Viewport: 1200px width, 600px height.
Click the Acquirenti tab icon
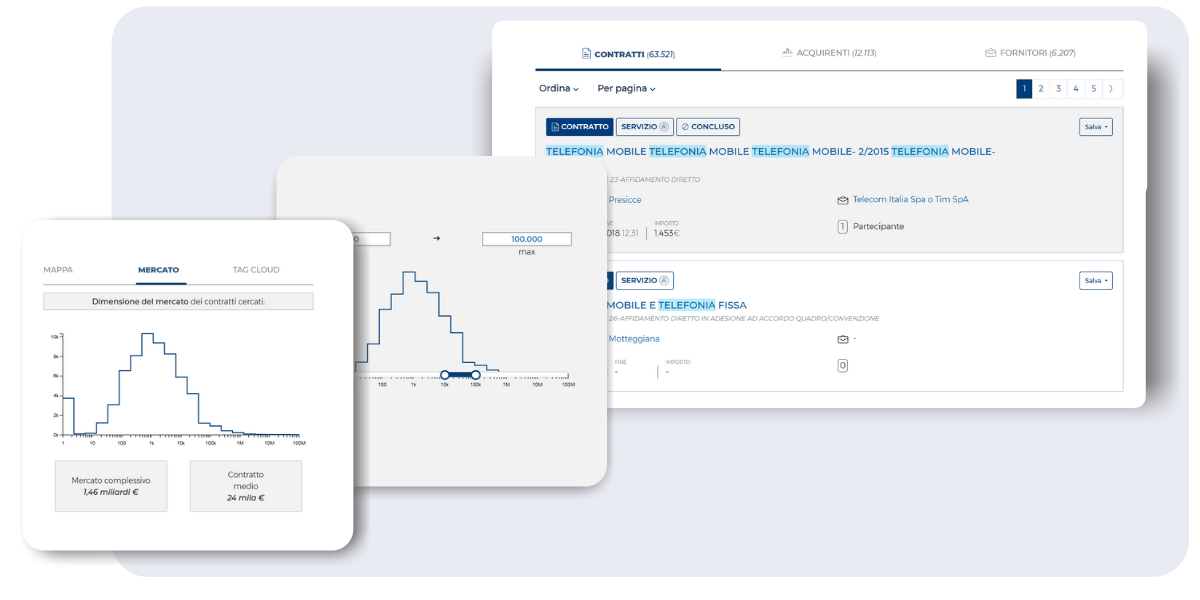(787, 52)
